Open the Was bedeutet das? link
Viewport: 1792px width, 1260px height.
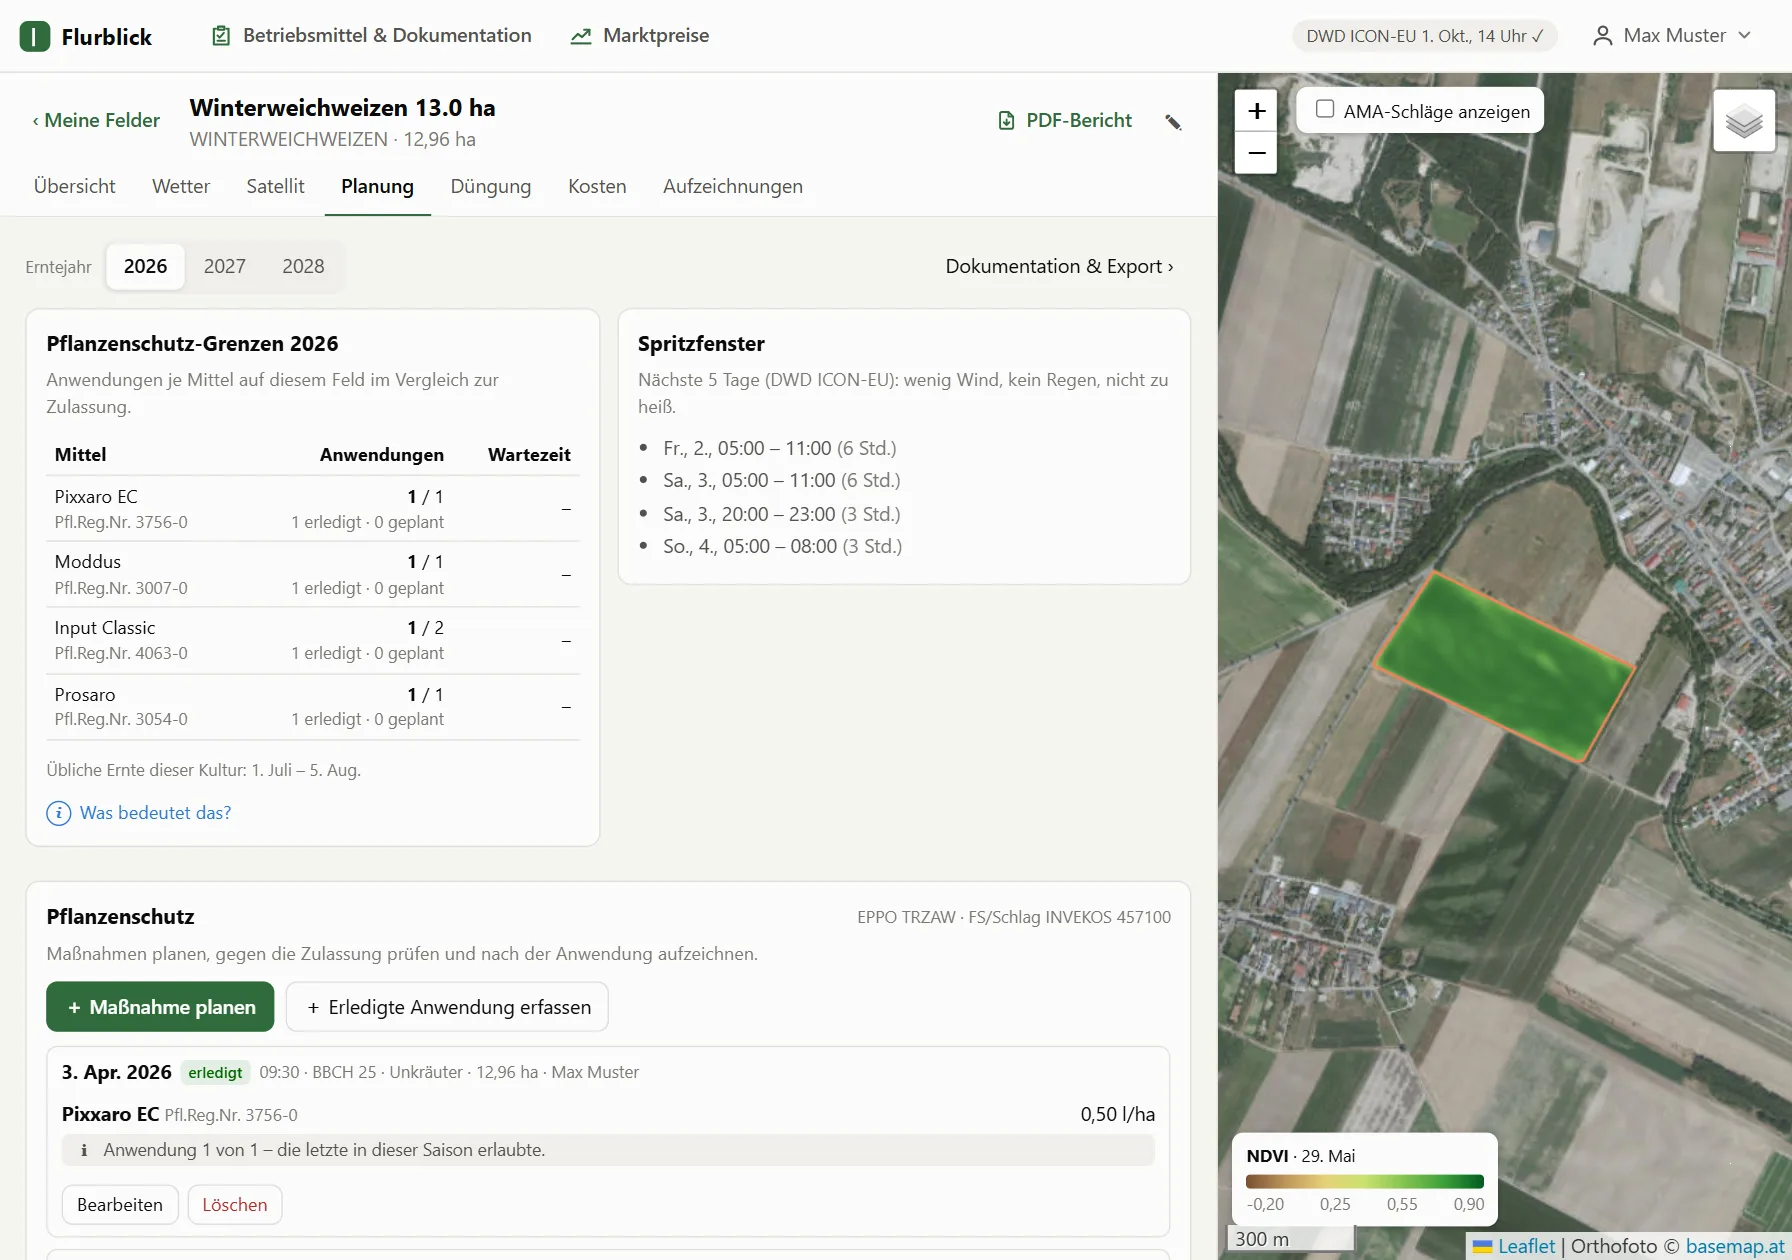[x=155, y=813]
